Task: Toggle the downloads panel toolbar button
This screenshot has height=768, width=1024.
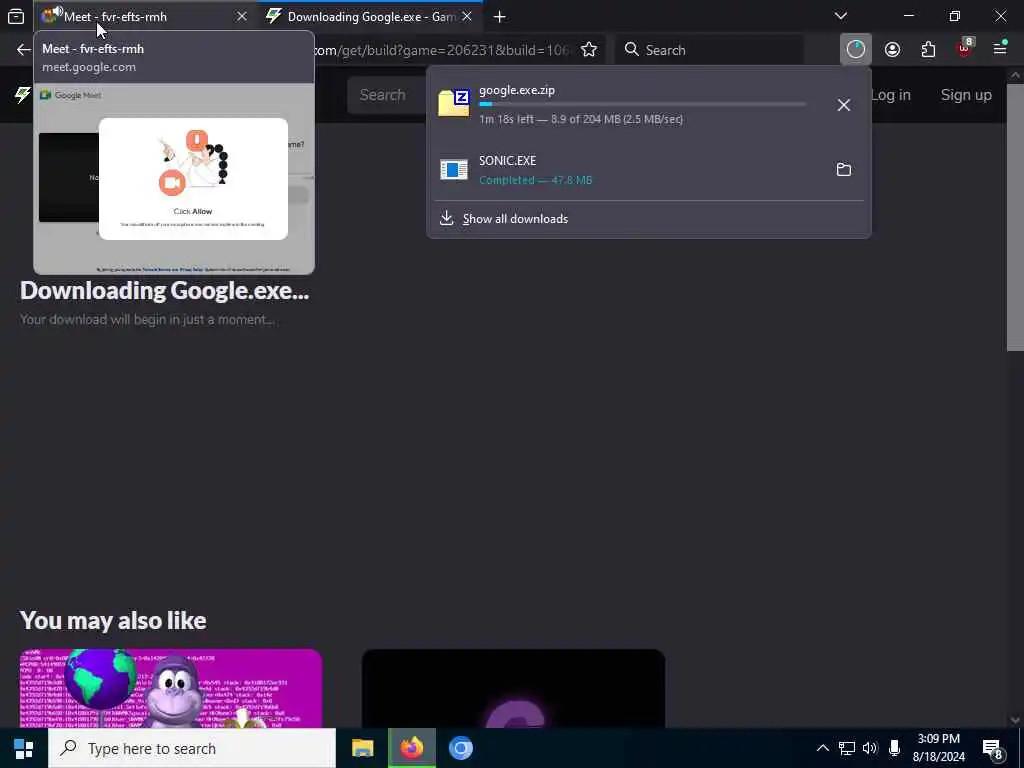Action: [x=856, y=50]
